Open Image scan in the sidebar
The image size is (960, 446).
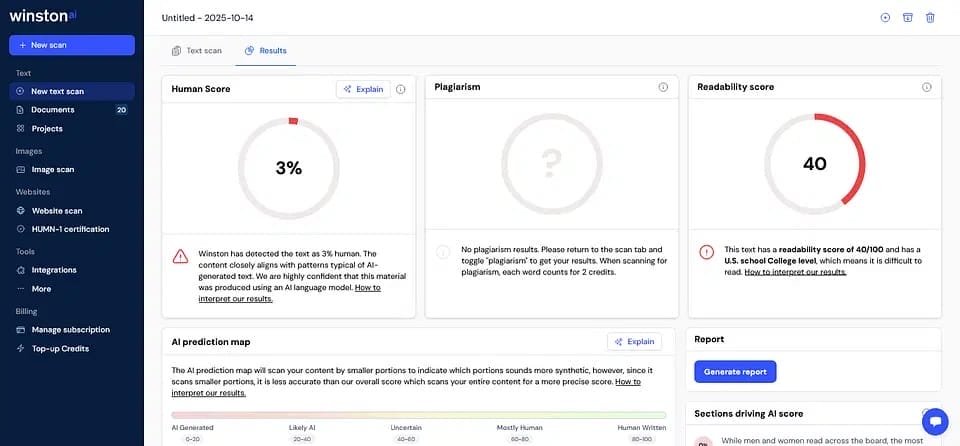52,170
